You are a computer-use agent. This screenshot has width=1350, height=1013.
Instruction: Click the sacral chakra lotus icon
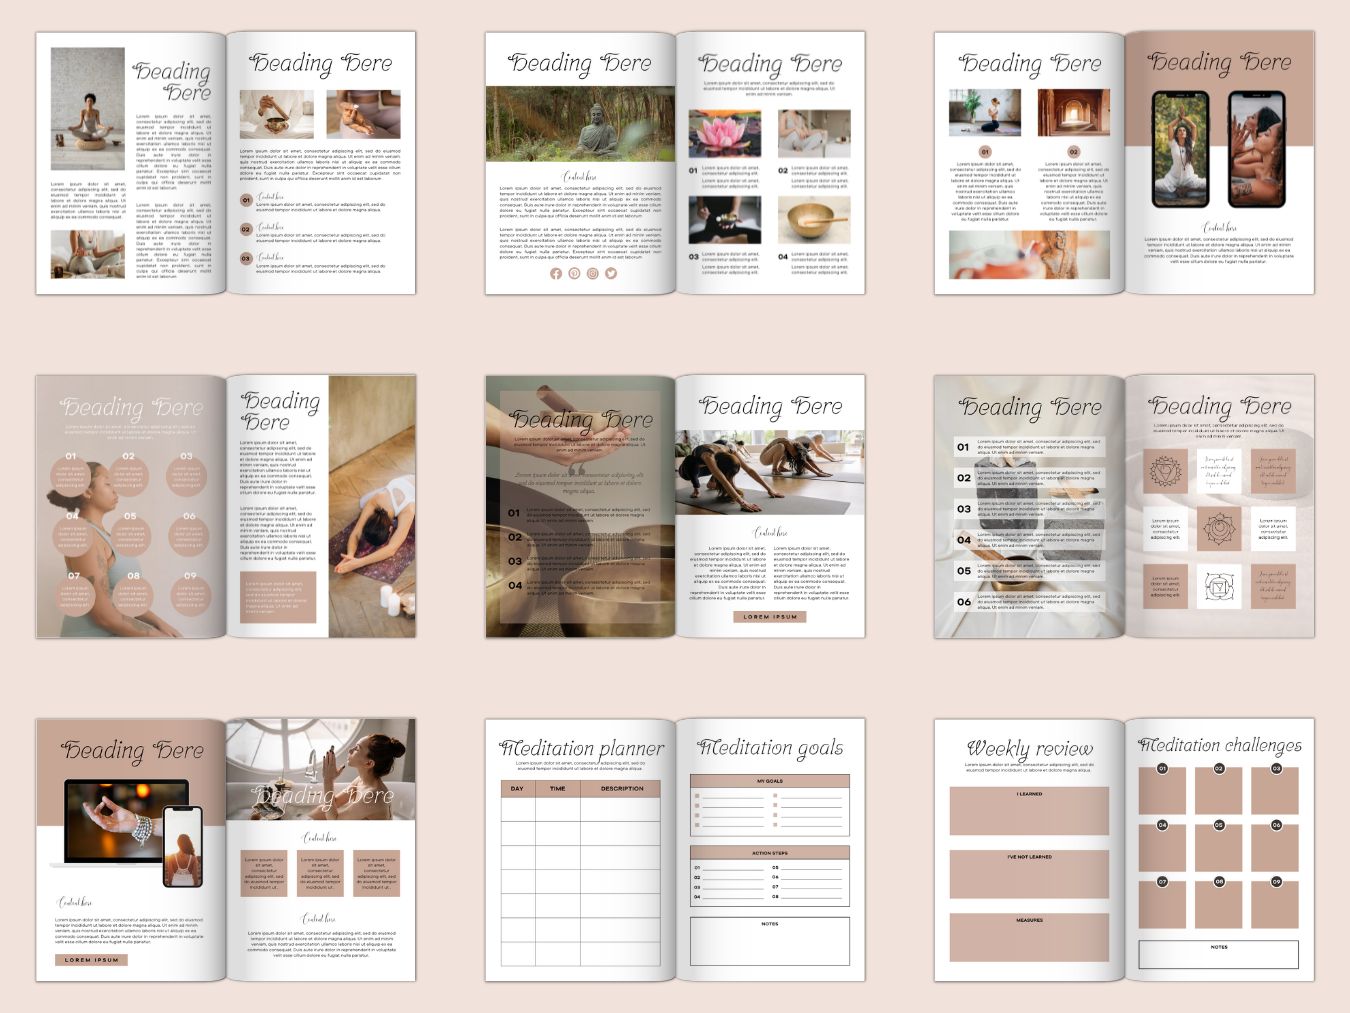[x=1218, y=530]
